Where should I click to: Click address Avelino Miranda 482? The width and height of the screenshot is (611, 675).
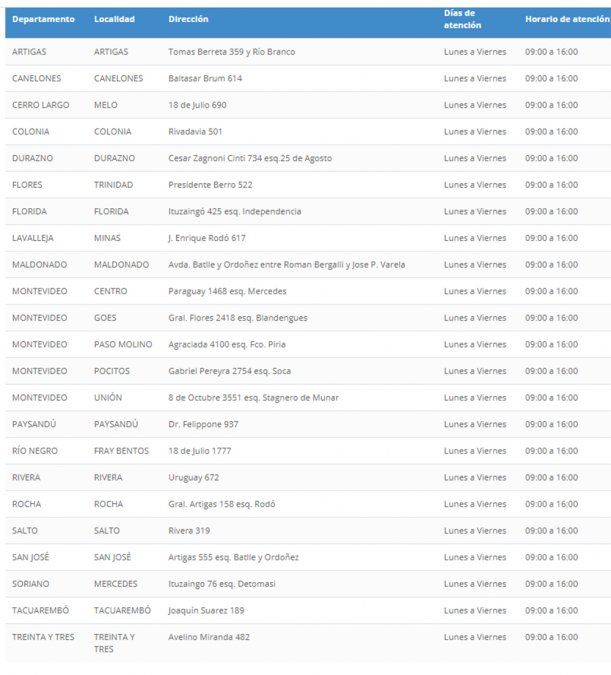tap(209, 637)
